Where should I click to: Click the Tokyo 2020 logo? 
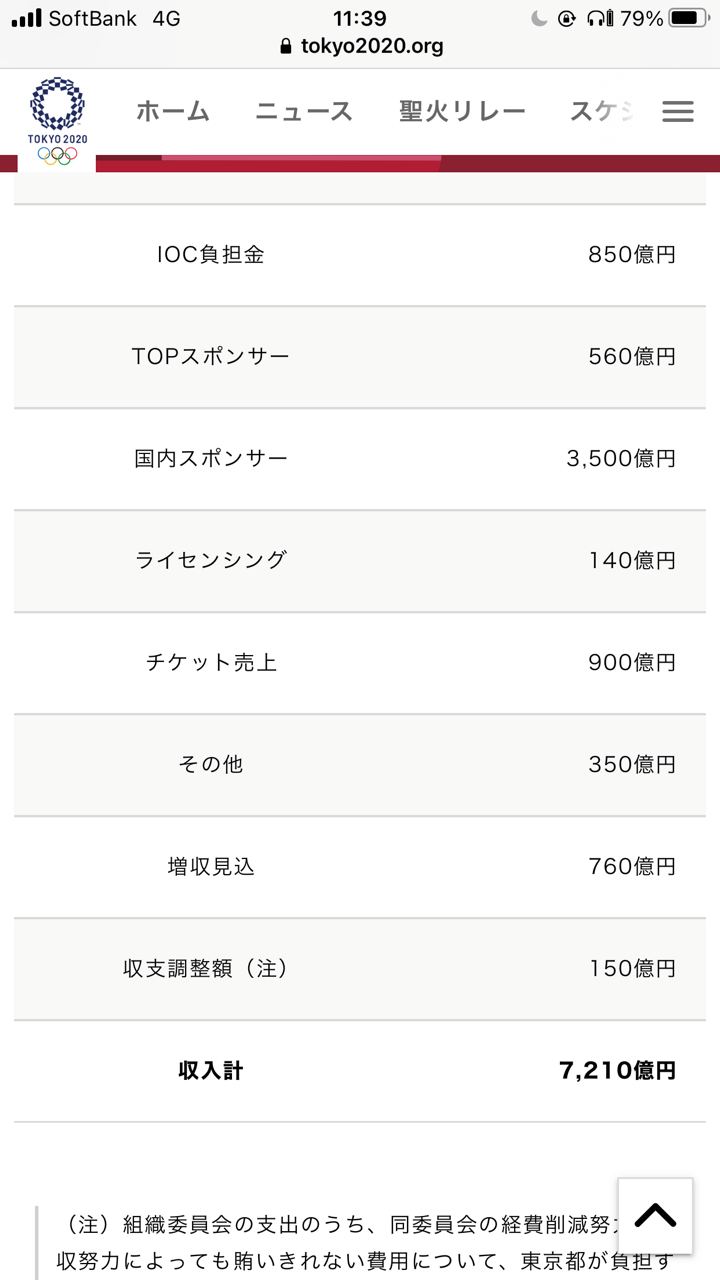point(58,120)
